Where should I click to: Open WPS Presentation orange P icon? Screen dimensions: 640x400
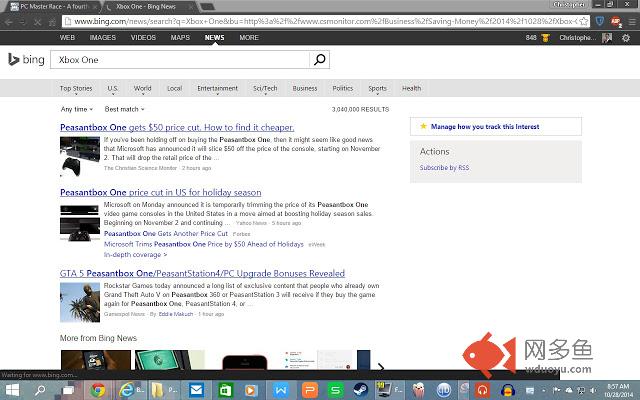tap(309, 391)
